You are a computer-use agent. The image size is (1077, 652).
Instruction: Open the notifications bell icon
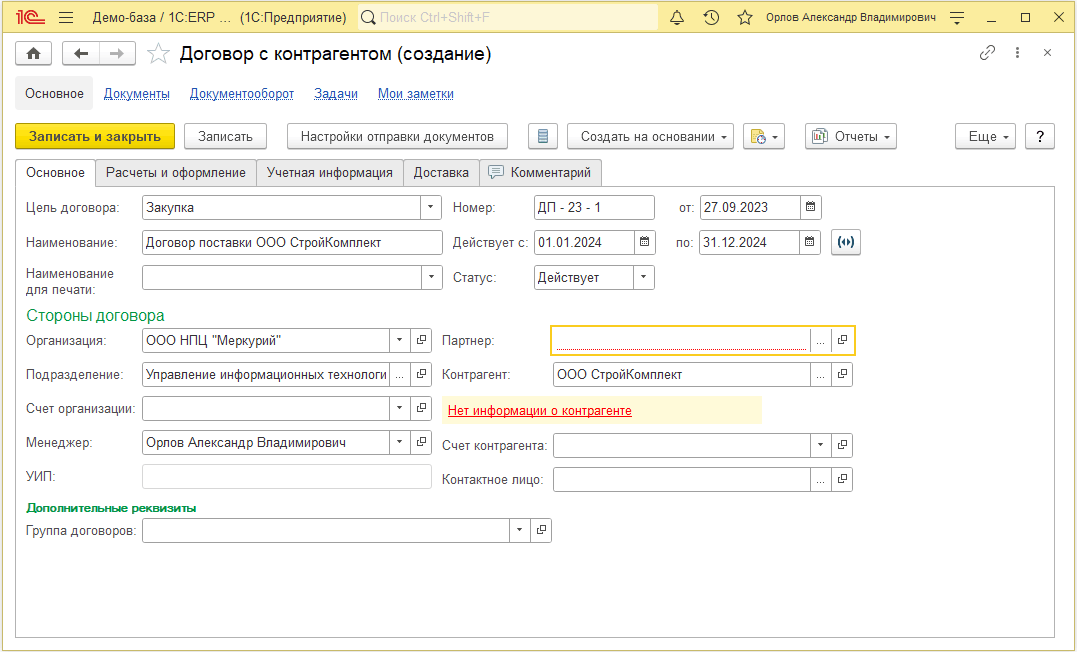[677, 18]
